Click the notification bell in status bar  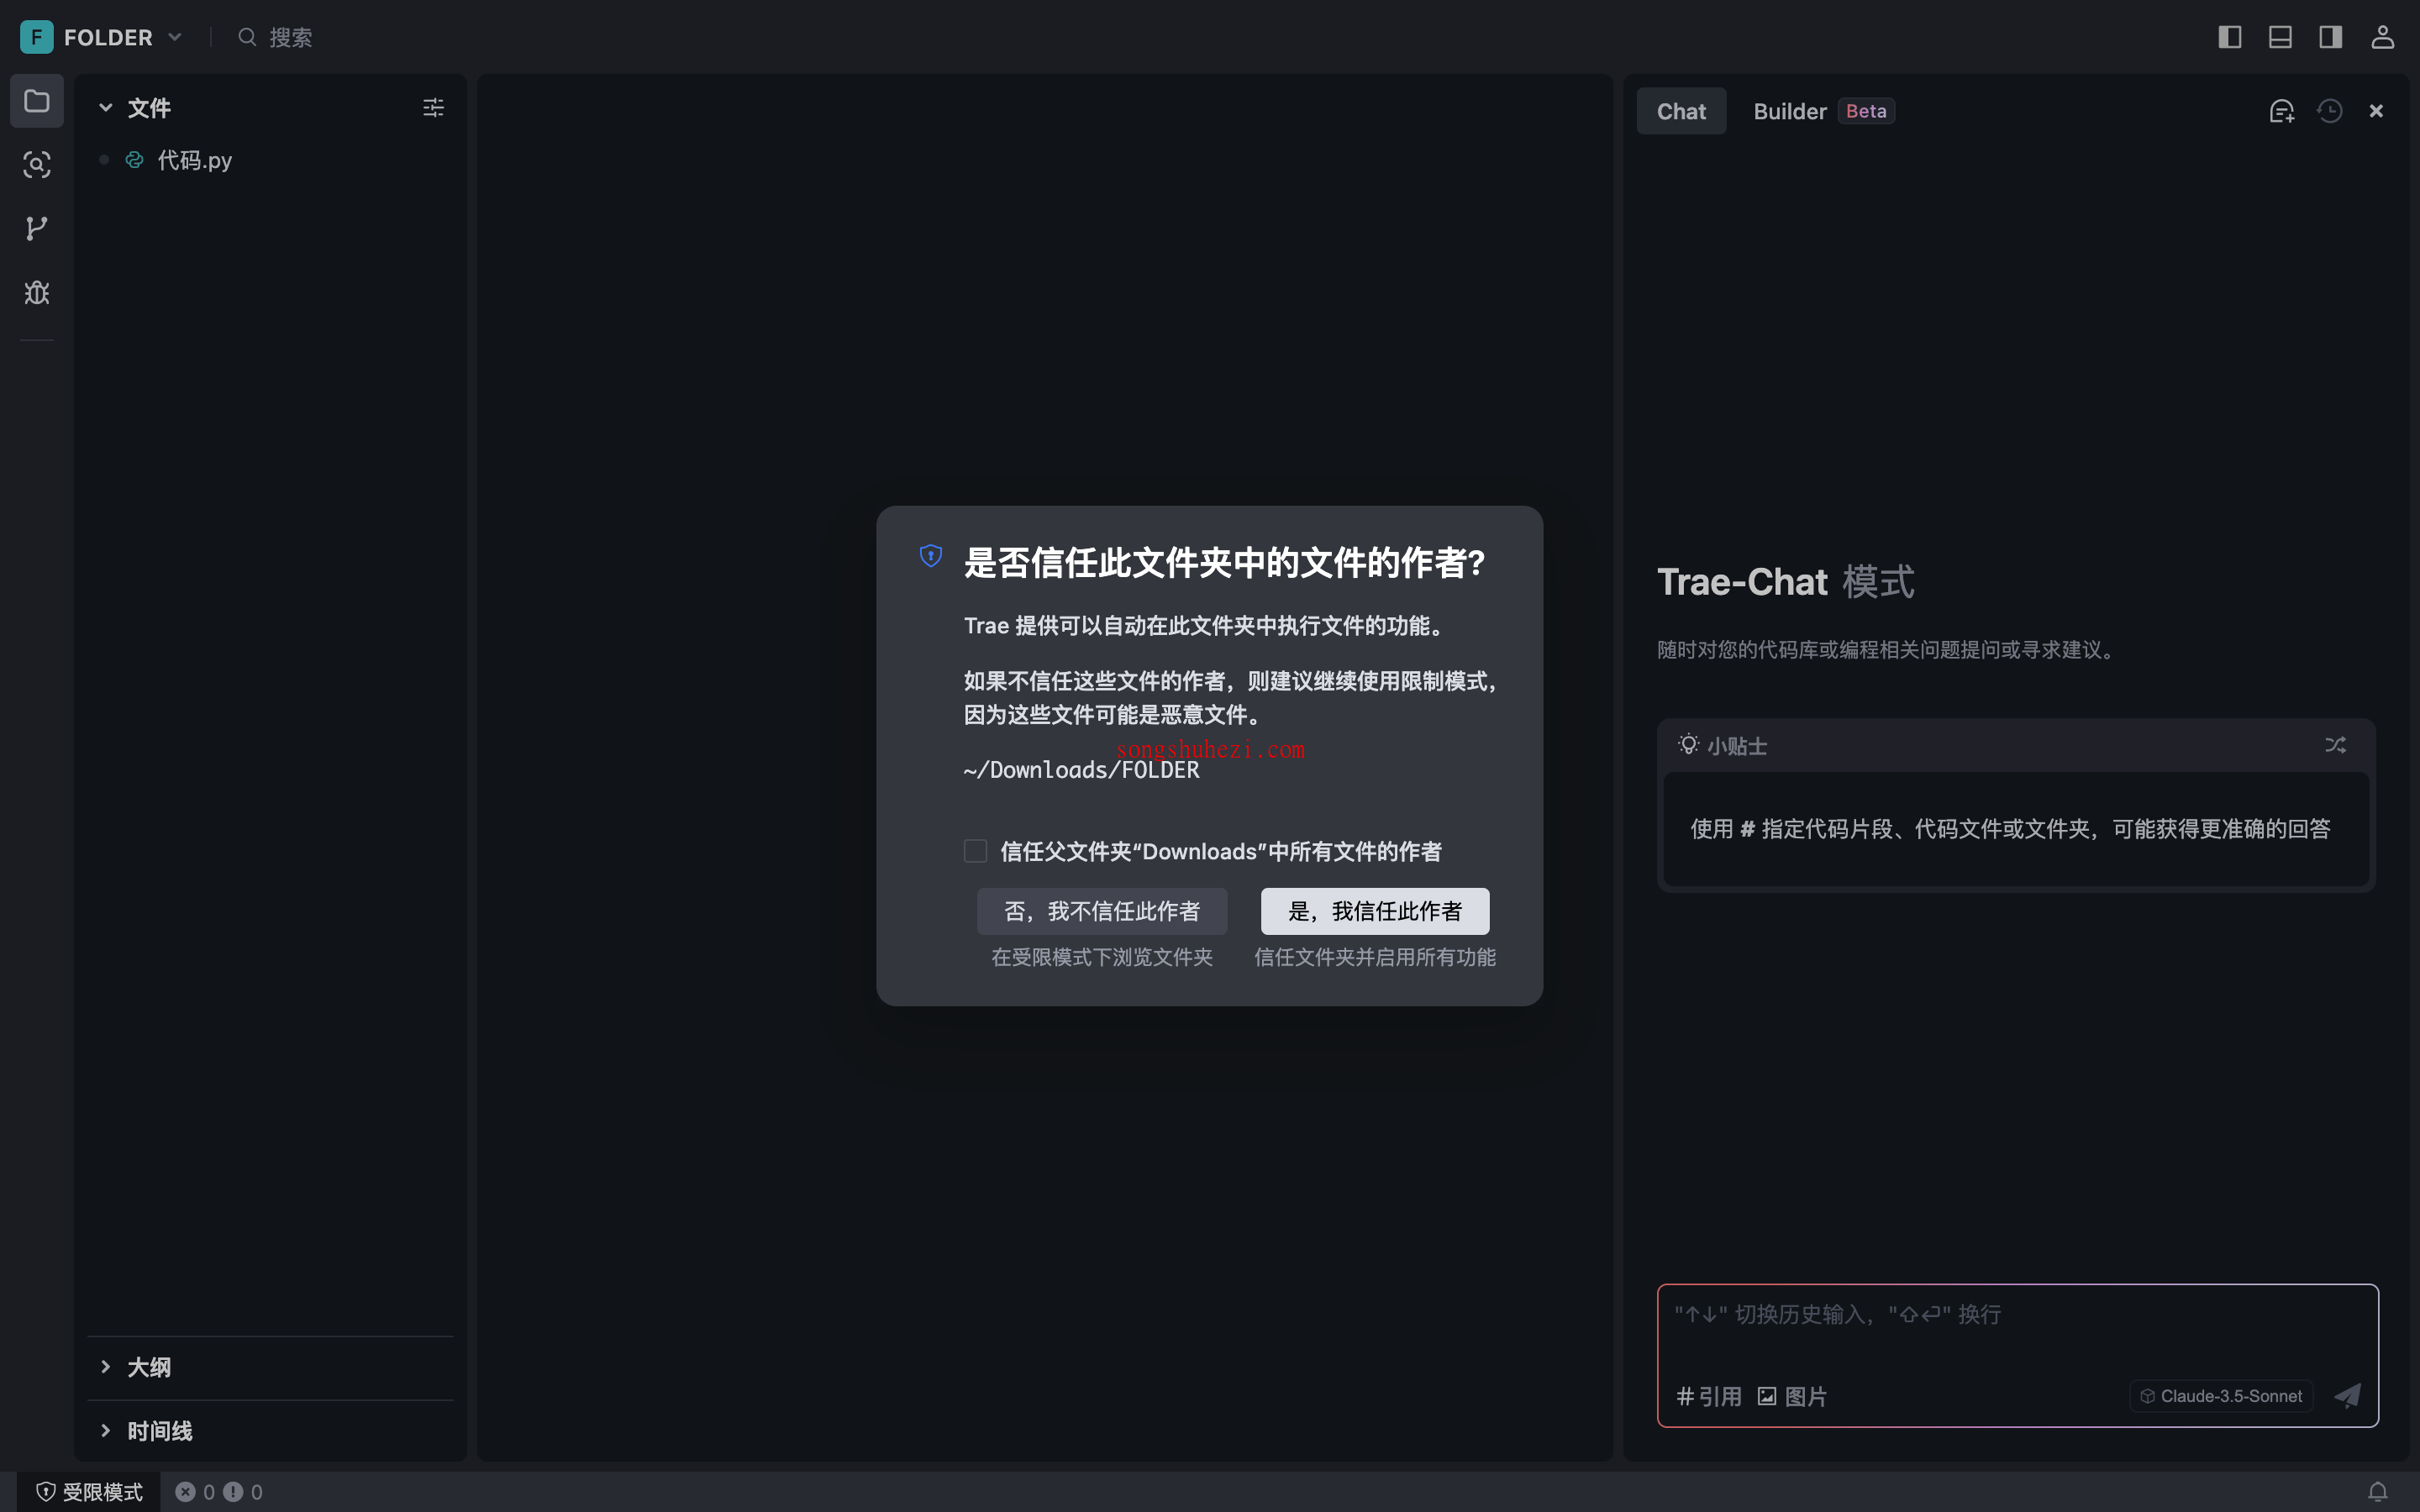[x=2377, y=1491]
